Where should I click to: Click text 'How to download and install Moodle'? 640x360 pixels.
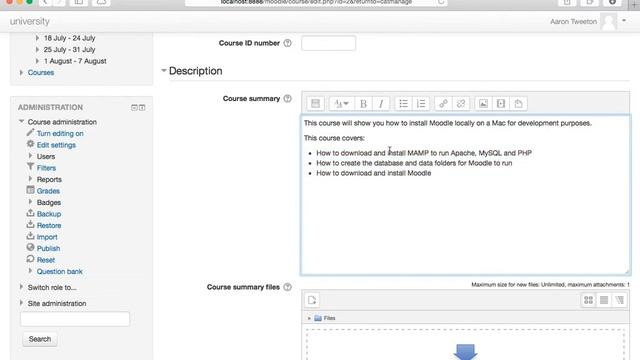pyautogui.click(x=373, y=173)
